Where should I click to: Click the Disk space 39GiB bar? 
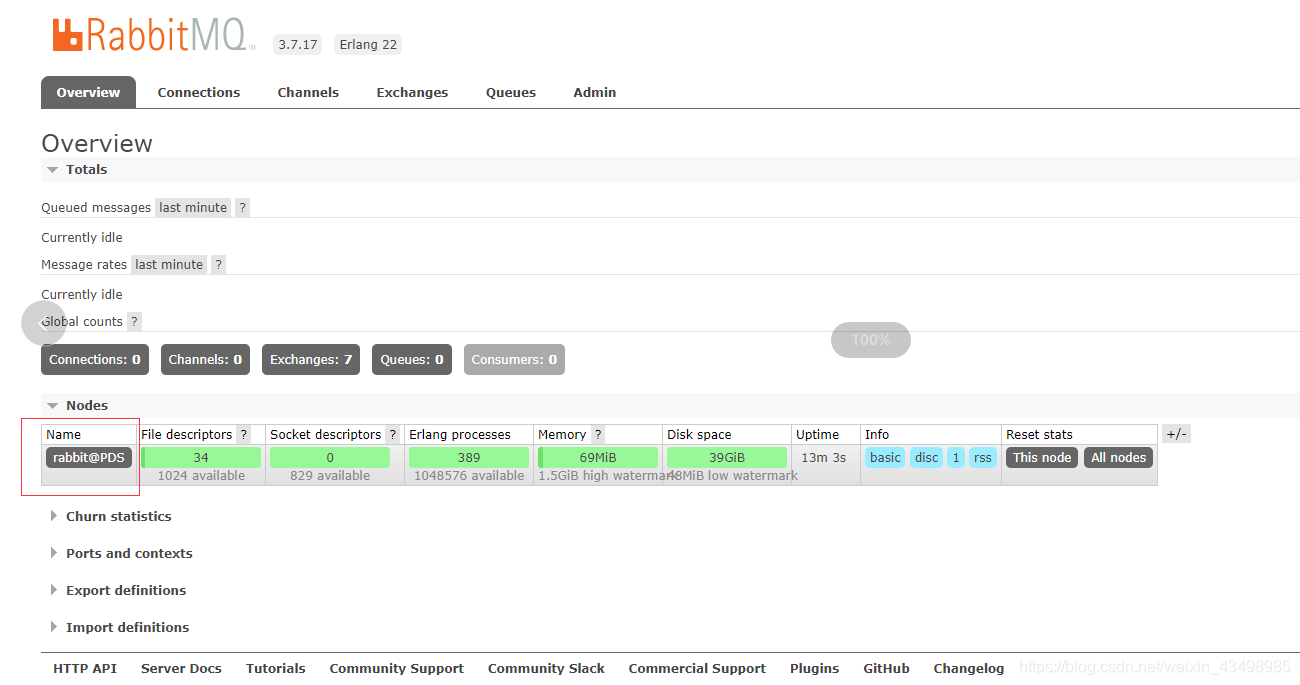[x=727, y=458]
